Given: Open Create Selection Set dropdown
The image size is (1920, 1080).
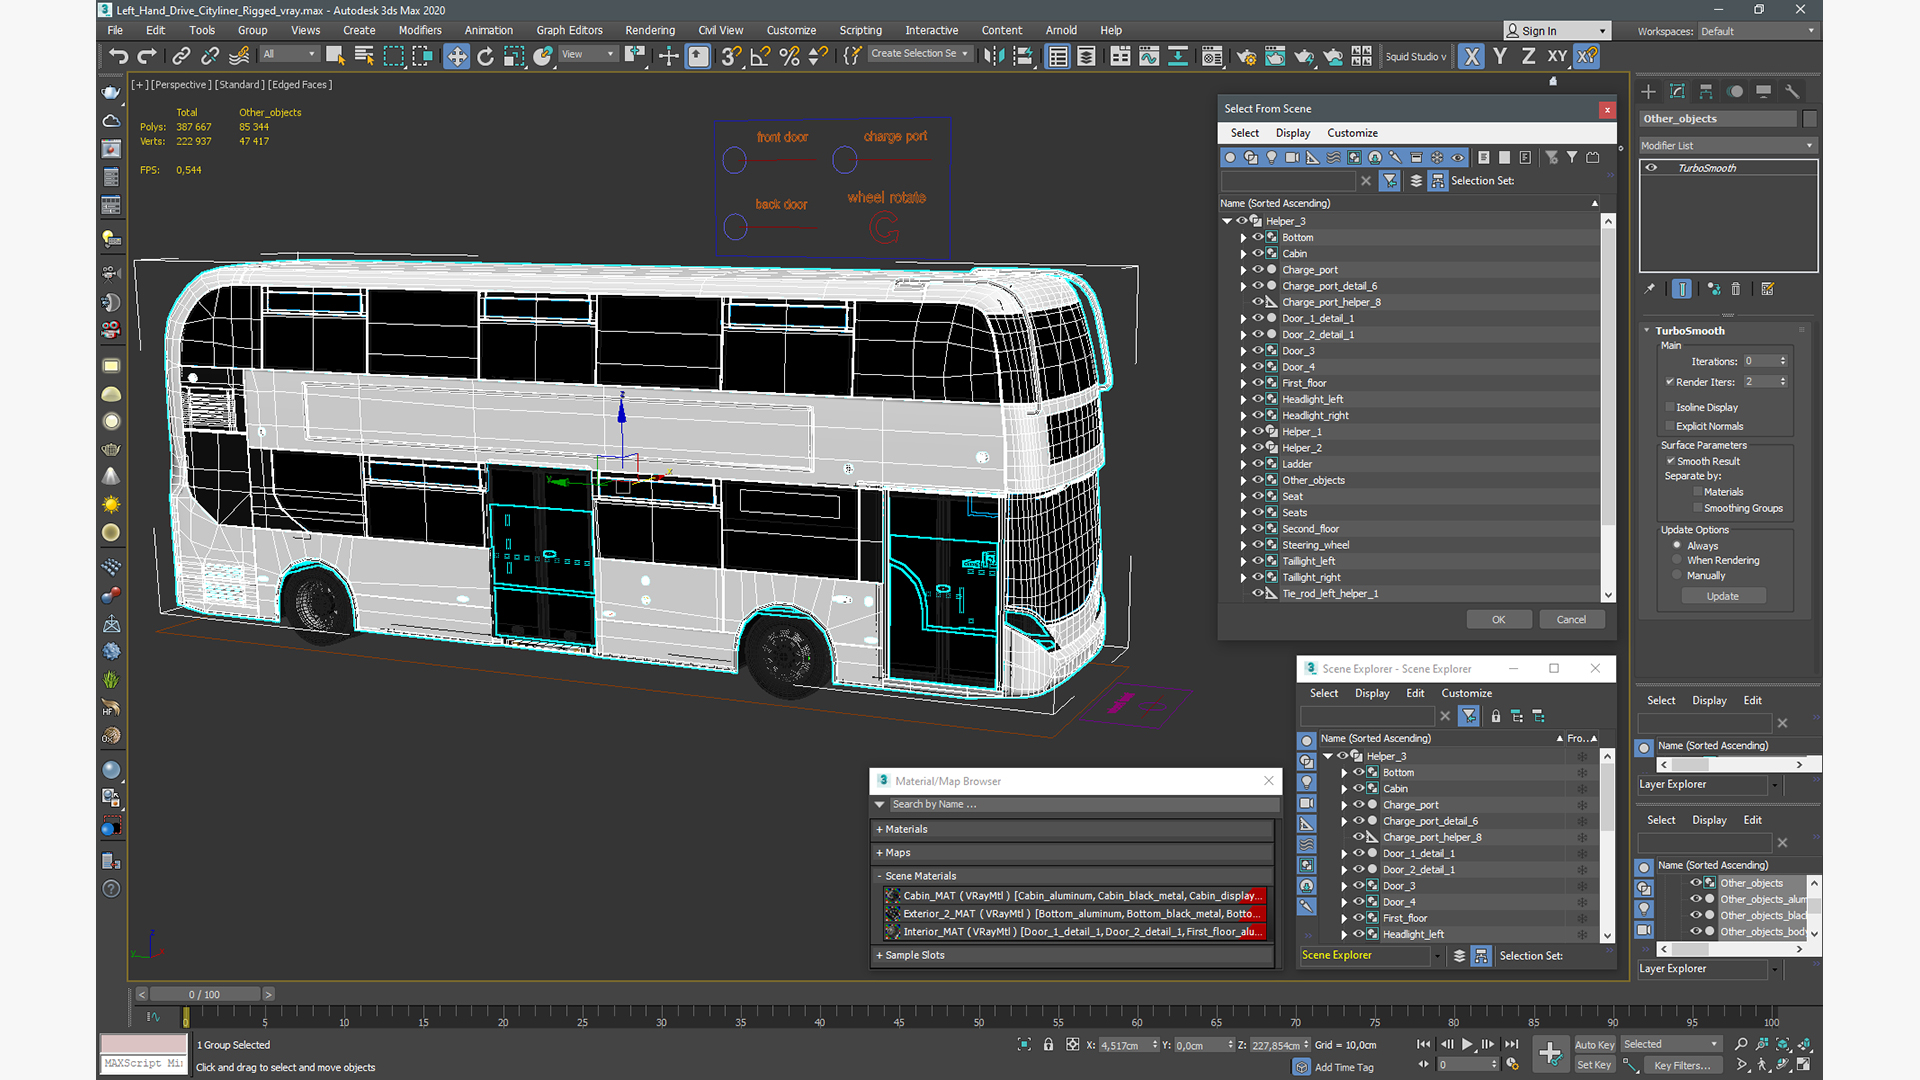Looking at the screenshot, I should point(919,54).
